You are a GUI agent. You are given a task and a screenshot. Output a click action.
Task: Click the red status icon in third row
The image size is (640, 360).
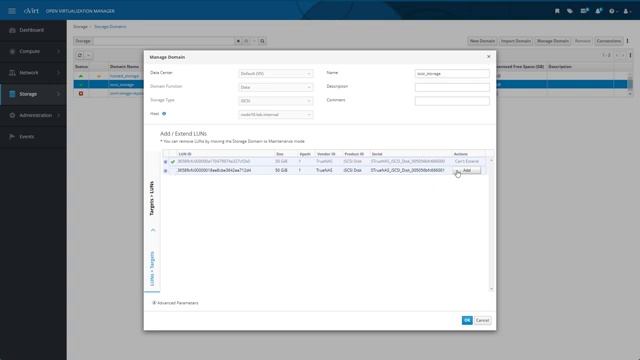[81, 93]
